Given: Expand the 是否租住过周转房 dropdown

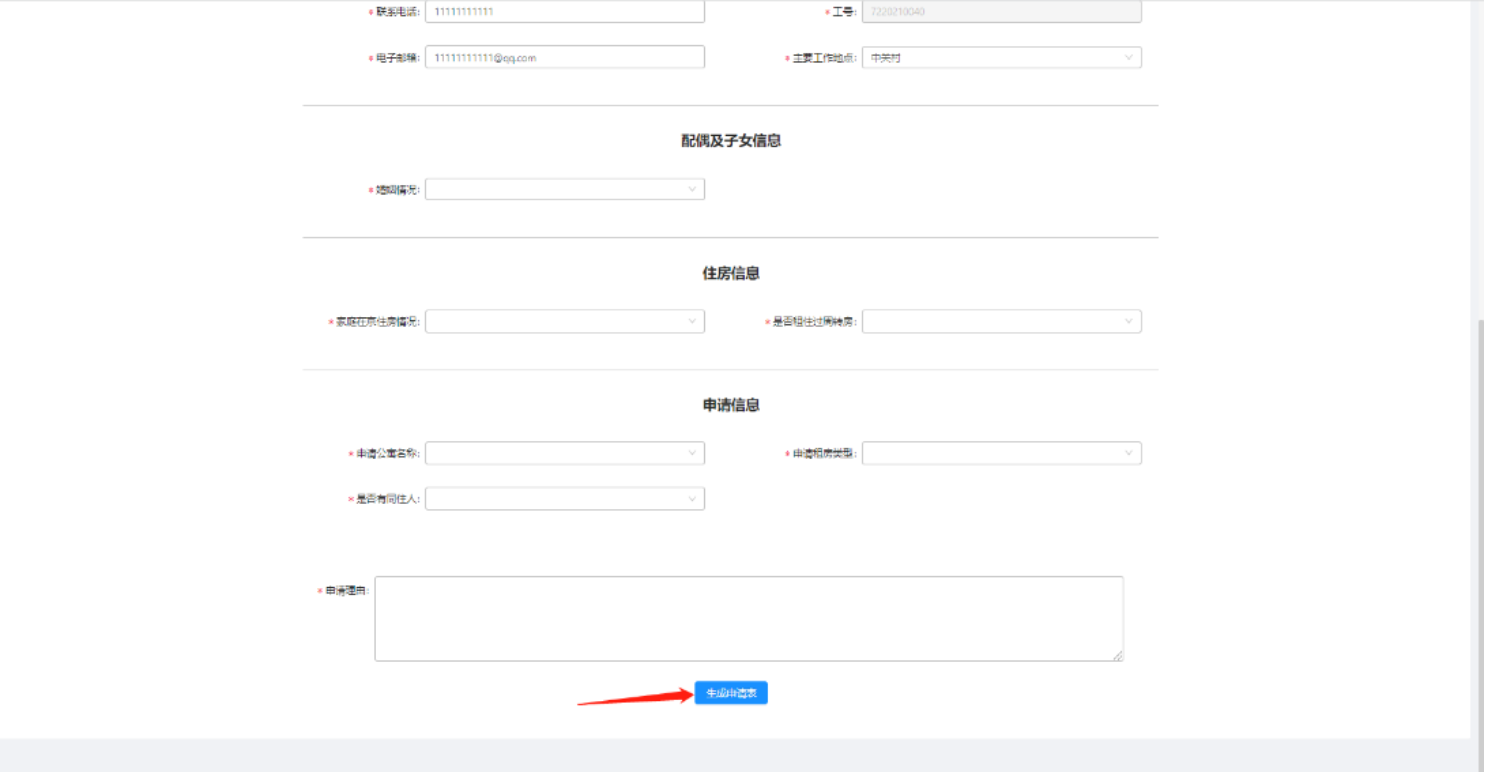Looking at the screenshot, I should 990,322.
